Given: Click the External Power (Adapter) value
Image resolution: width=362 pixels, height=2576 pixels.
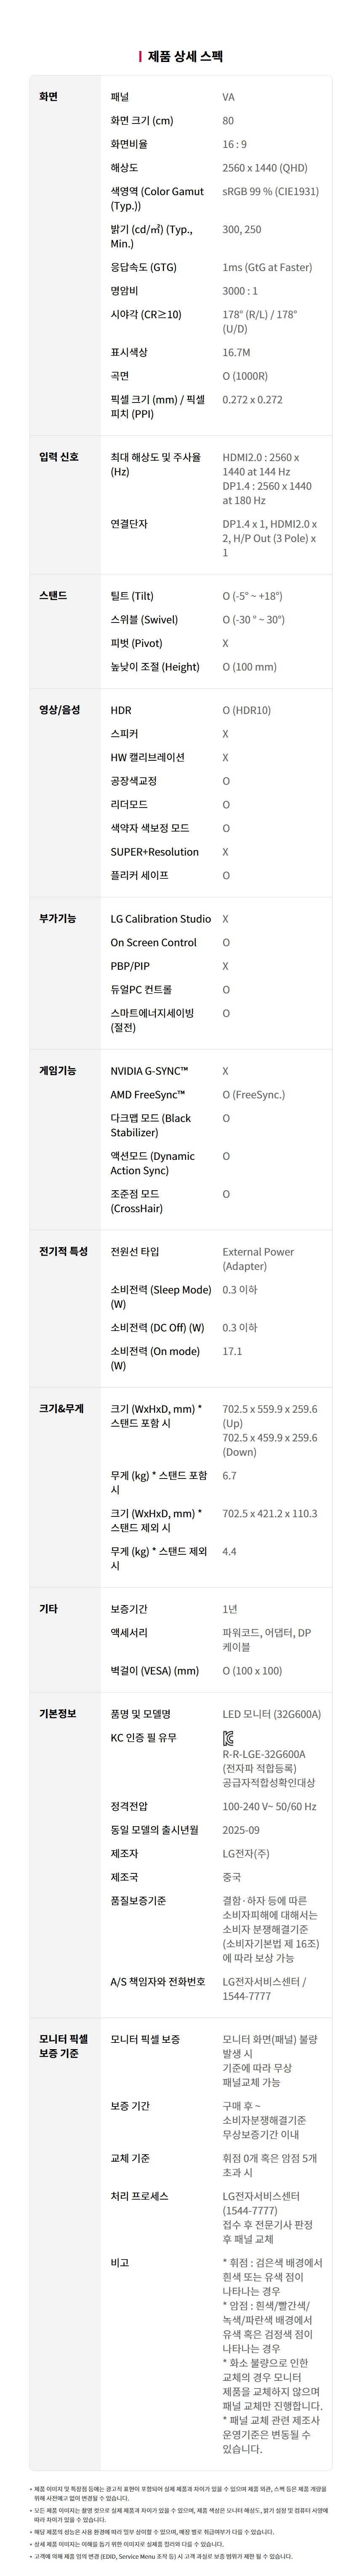Looking at the screenshot, I should (x=258, y=1259).
